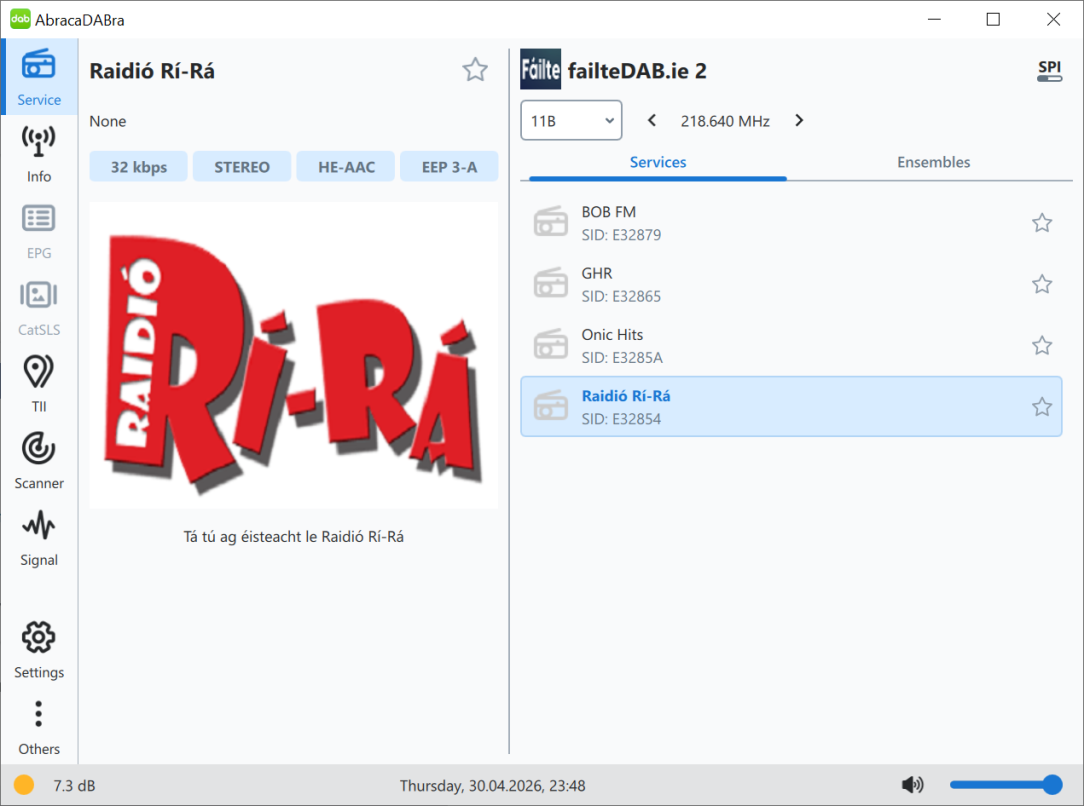
Task: Click the 32 kbps bitrate badge
Action: 138,167
